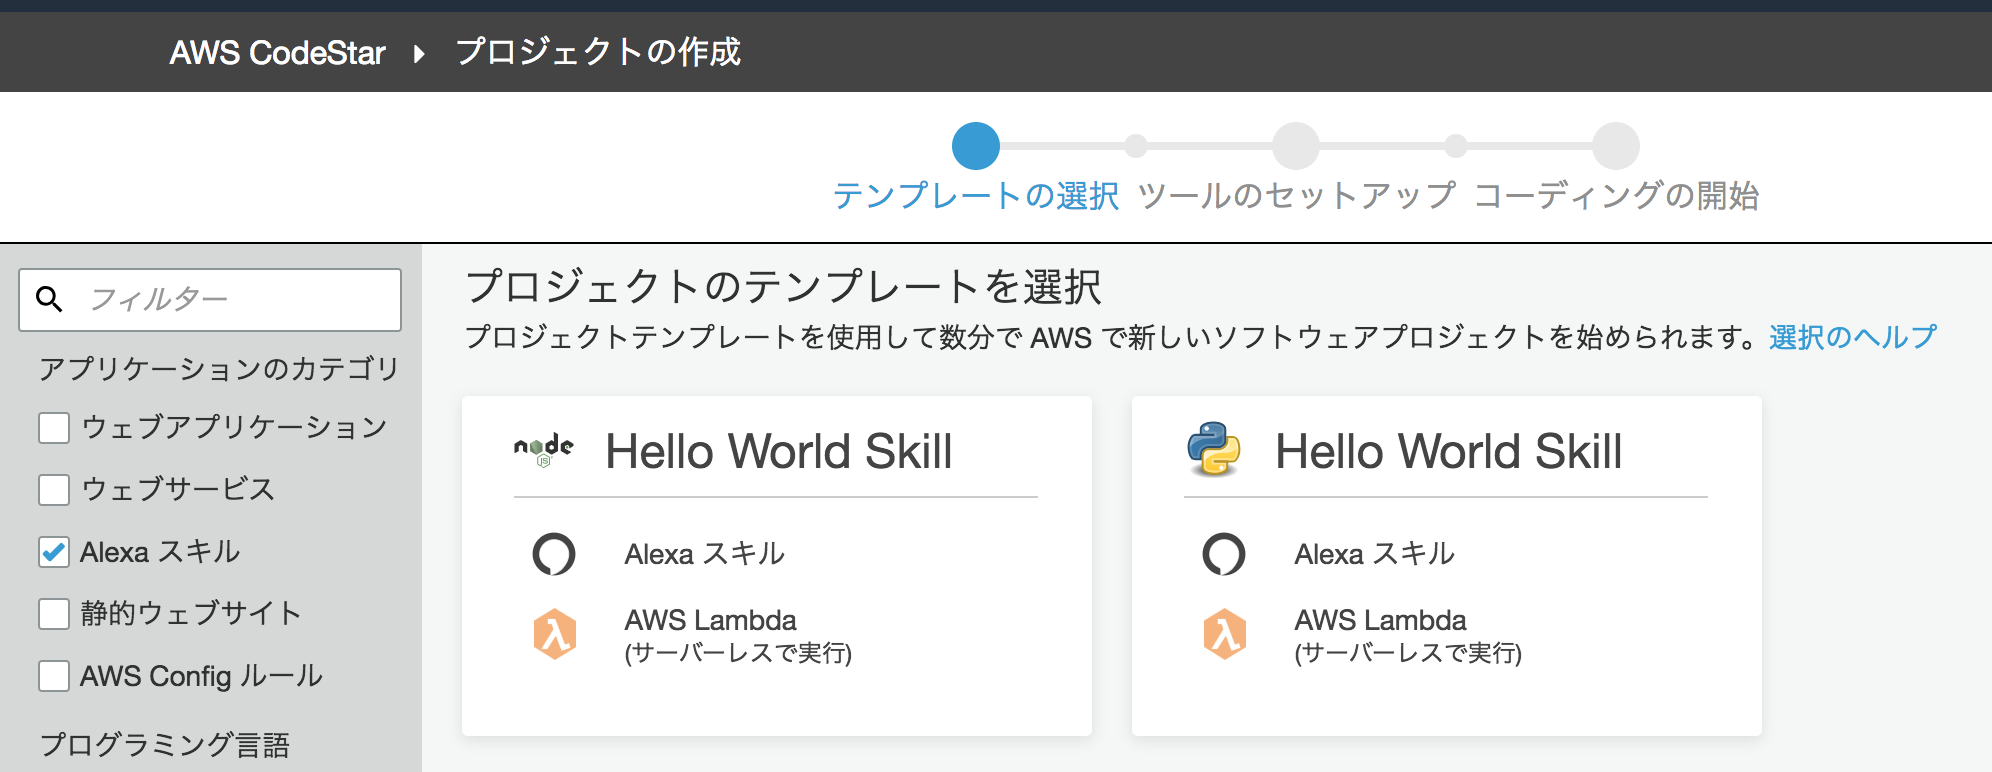The height and width of the screenshot is (772, 1992).
Task: Click プロジェクトのテンプレートを選択 heading
Action: [x=784, y=287]
